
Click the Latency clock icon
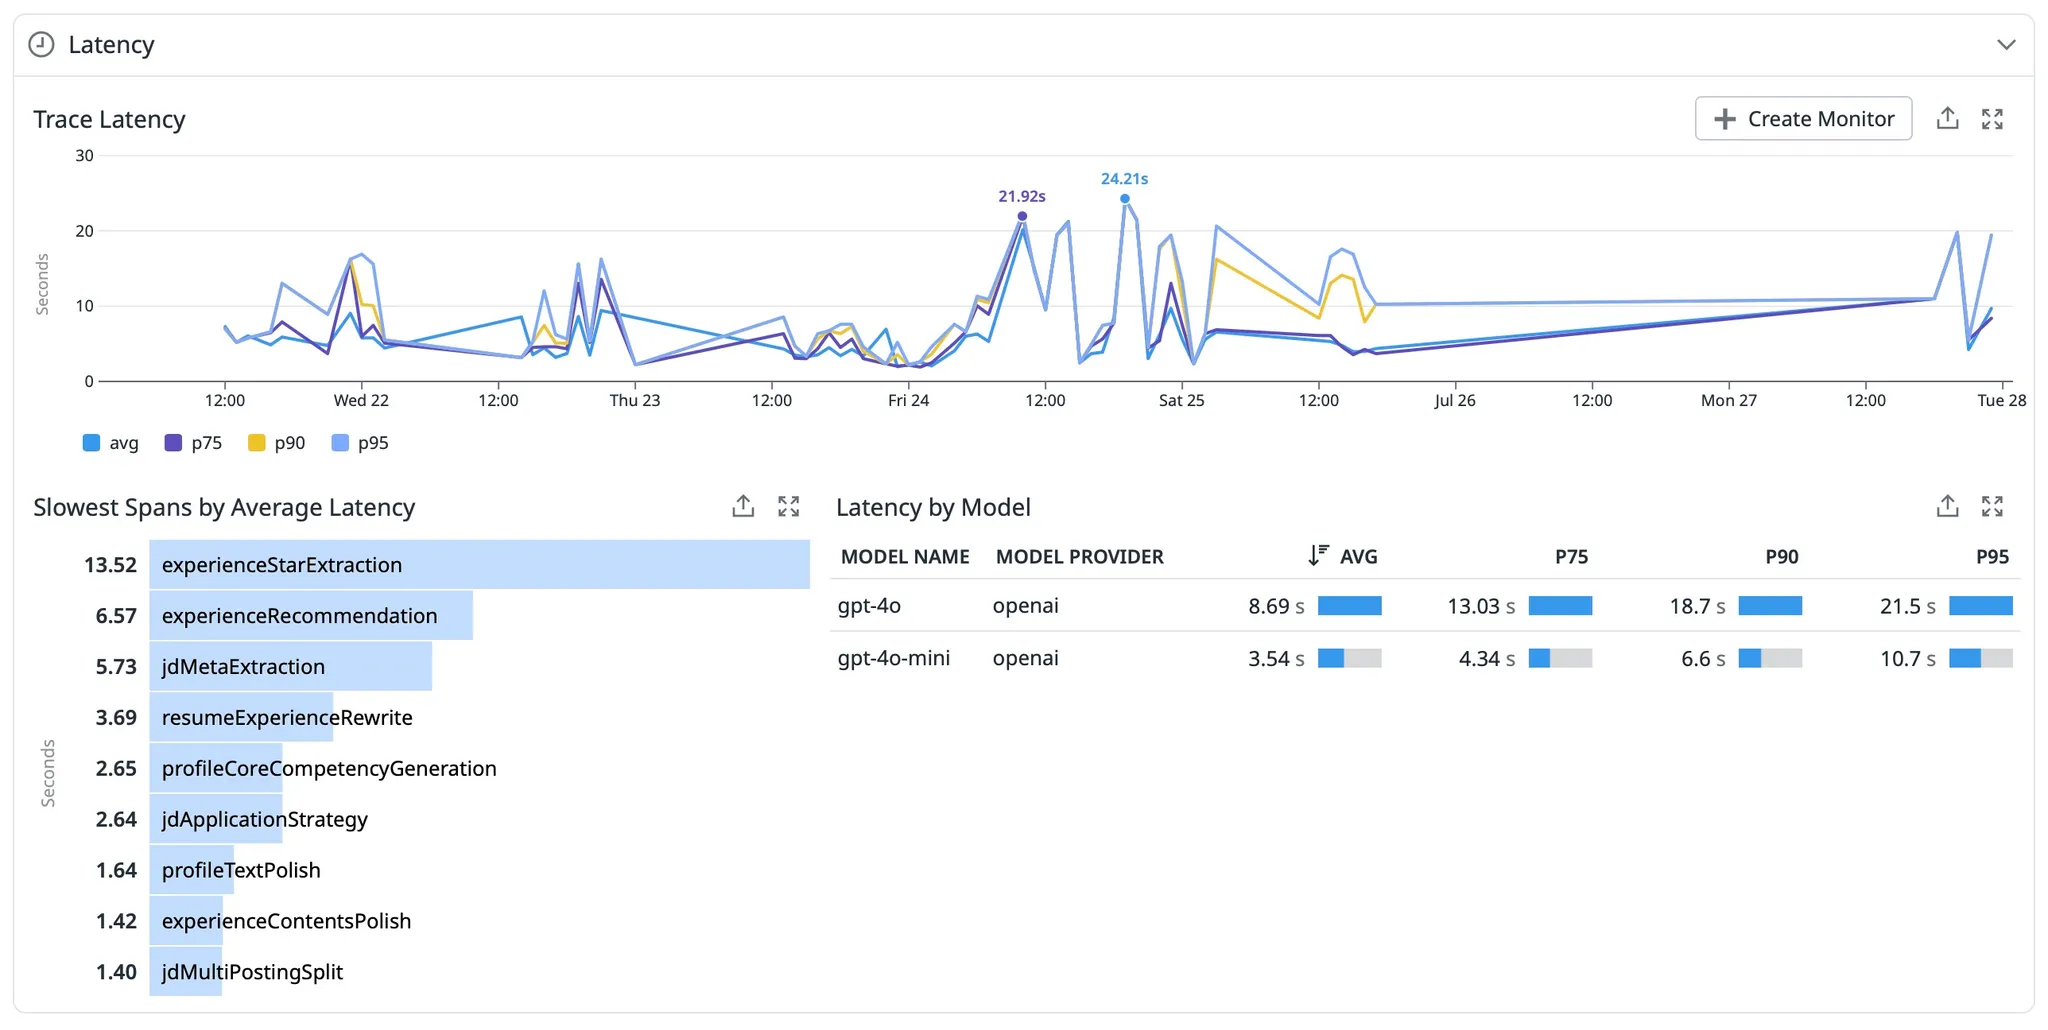41,45
